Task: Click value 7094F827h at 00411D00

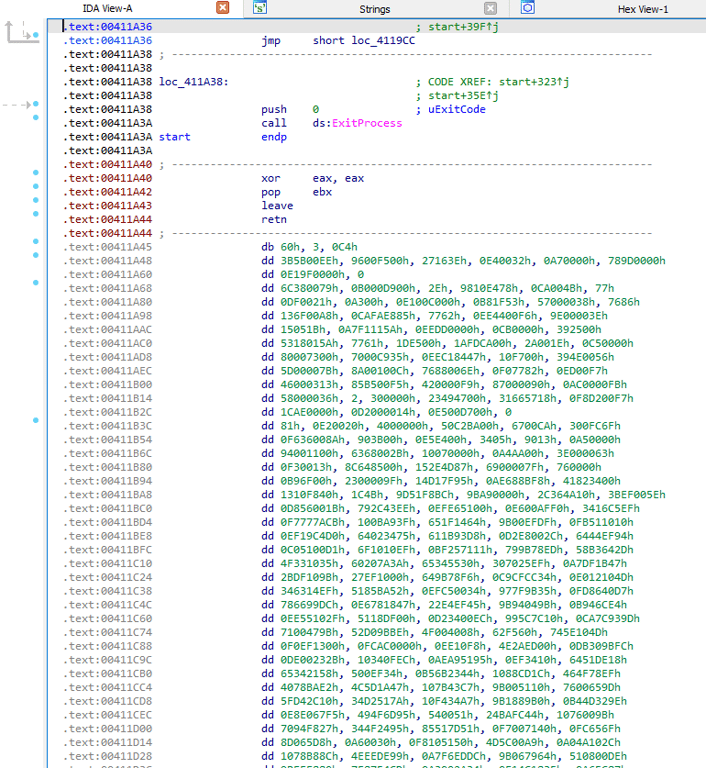Action: tap(312, 728)
